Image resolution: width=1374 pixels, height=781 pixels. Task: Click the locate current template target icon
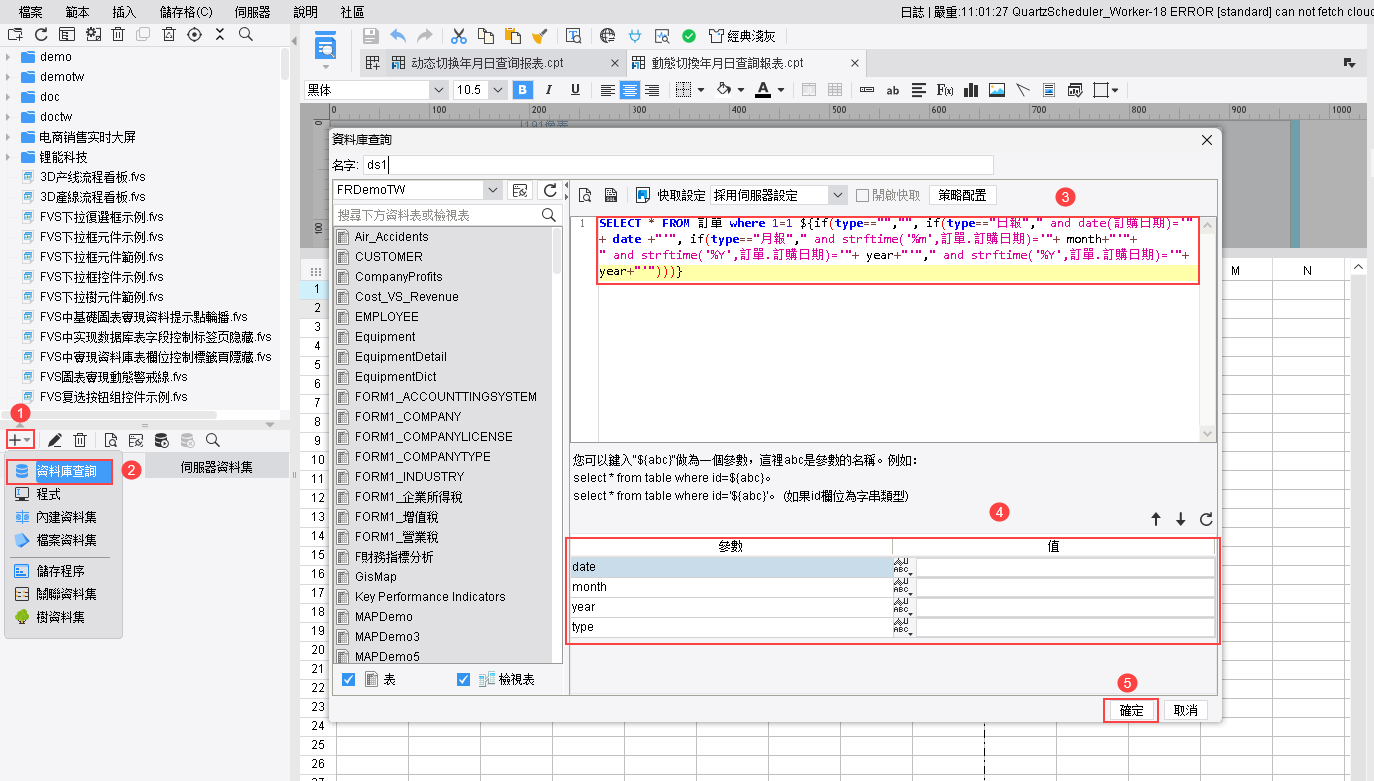pyautogui.click(x=194, y=34)
